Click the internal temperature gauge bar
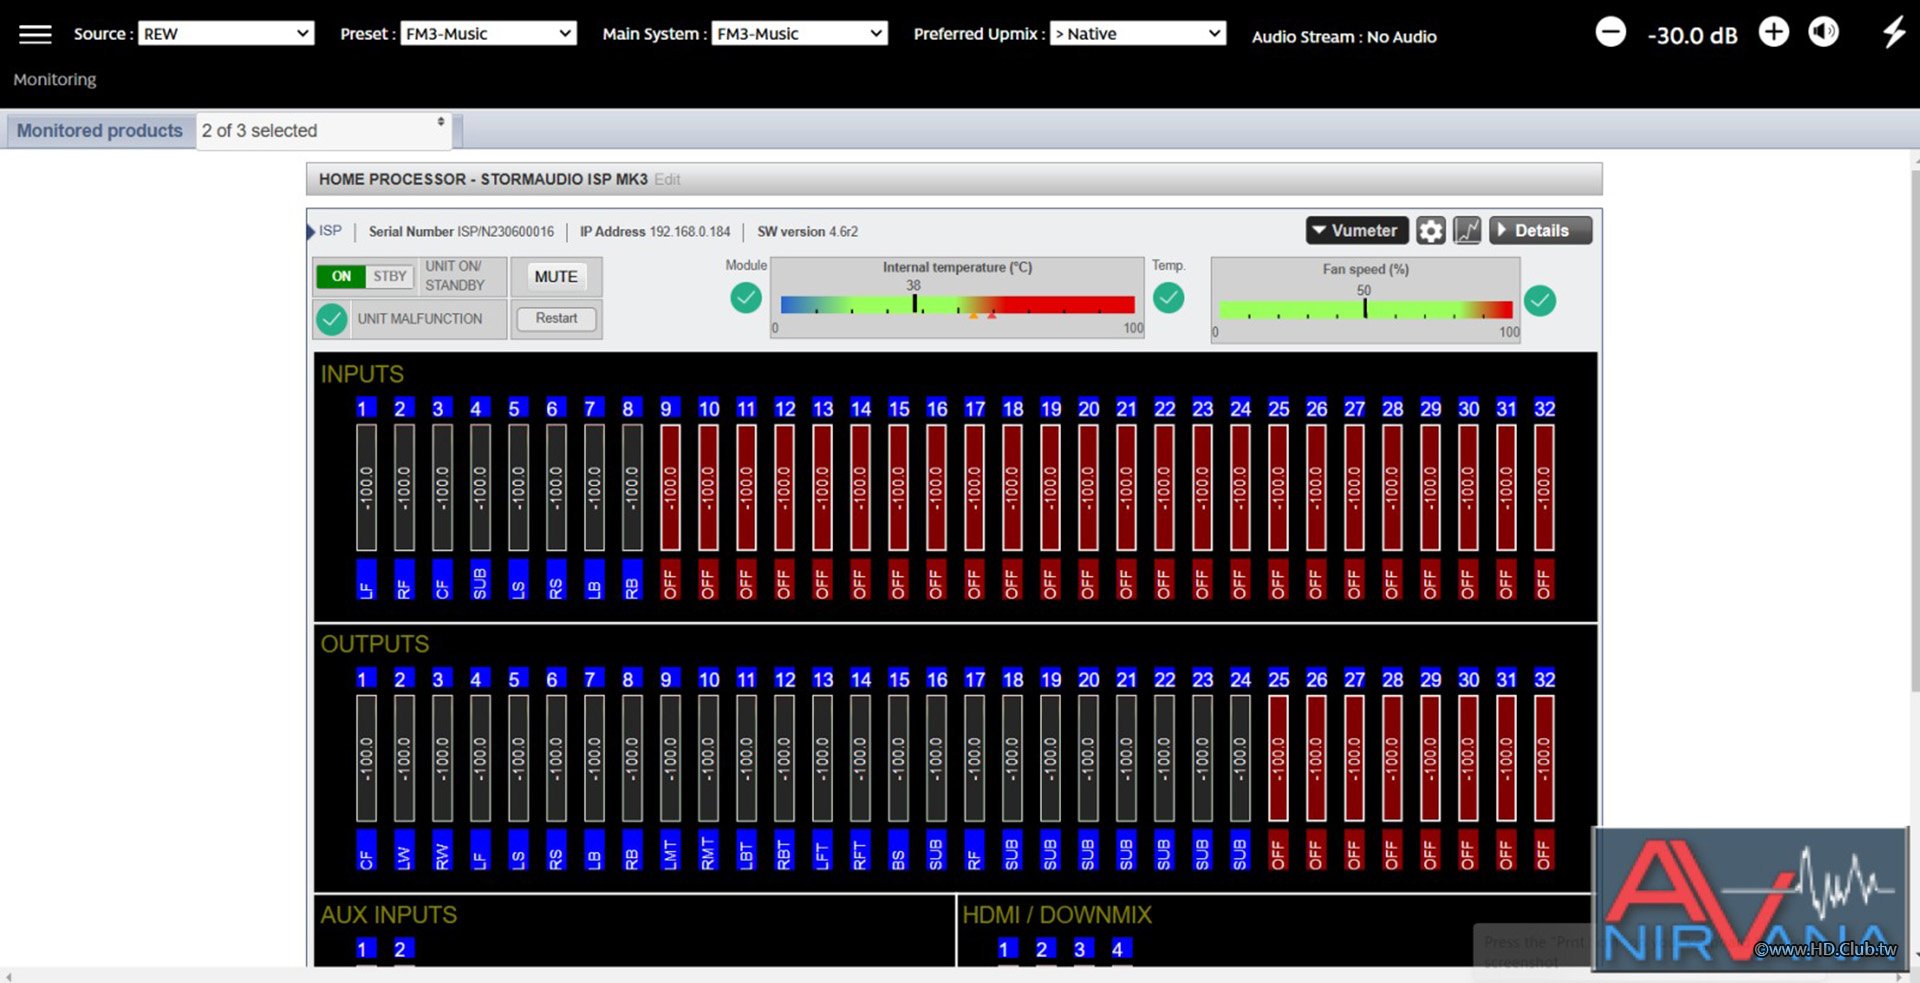Image resolution: width=1920 pixels, height=983 pixels. pos(957,305)
